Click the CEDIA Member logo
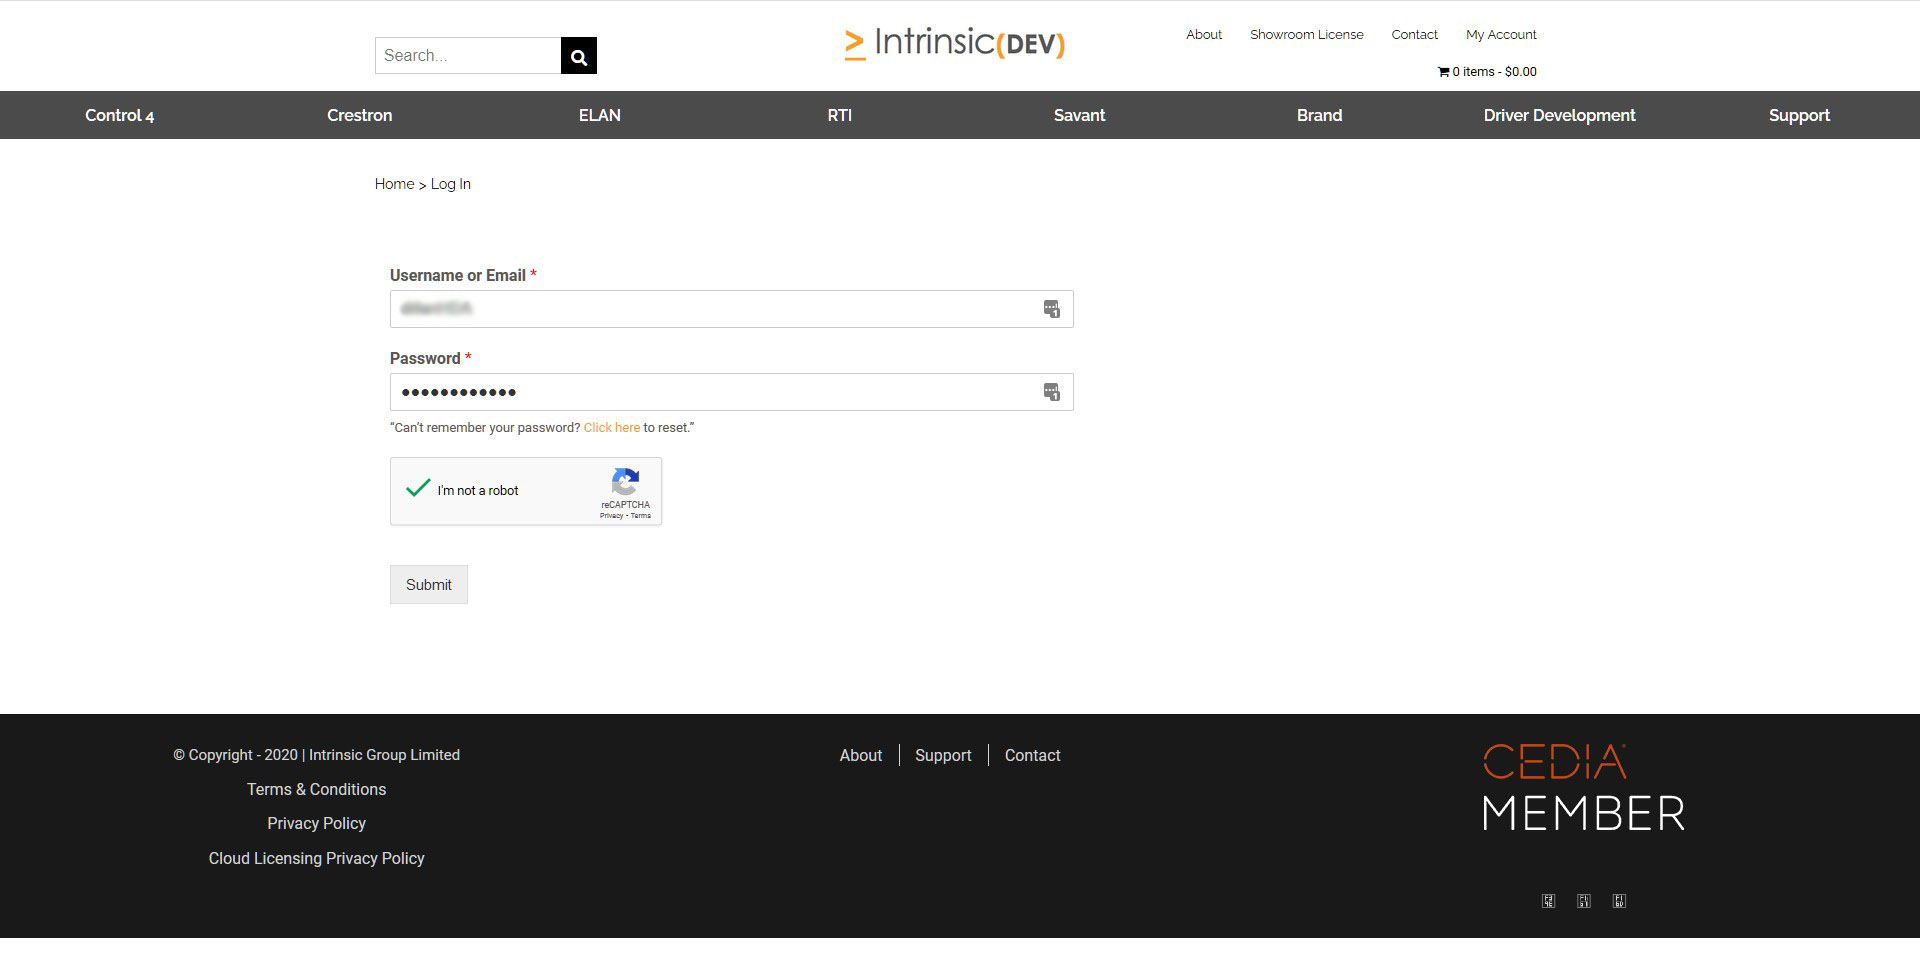1920x976 pixels. point(1584,787)
